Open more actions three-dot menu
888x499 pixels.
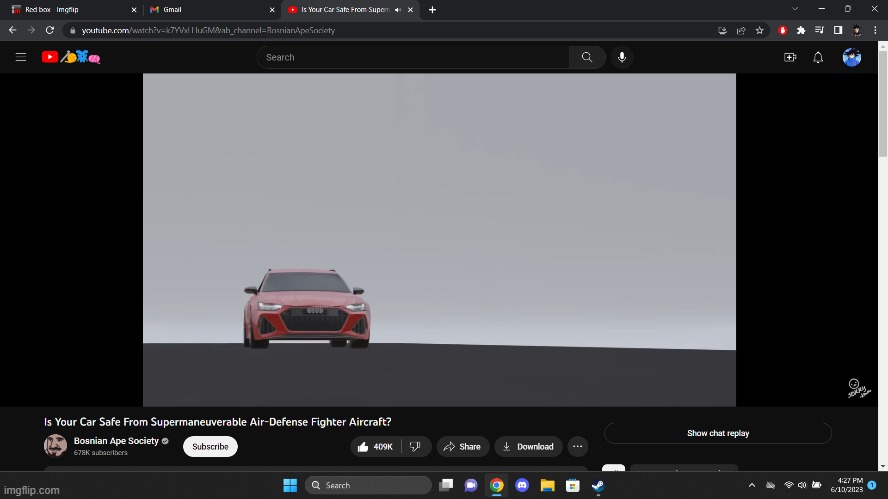coord(578,447)
